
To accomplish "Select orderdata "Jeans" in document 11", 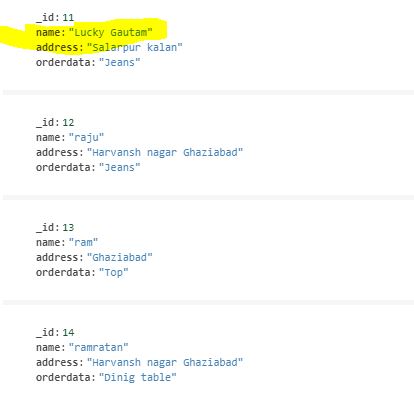I will pyautogui.click(x=120, y=62).
